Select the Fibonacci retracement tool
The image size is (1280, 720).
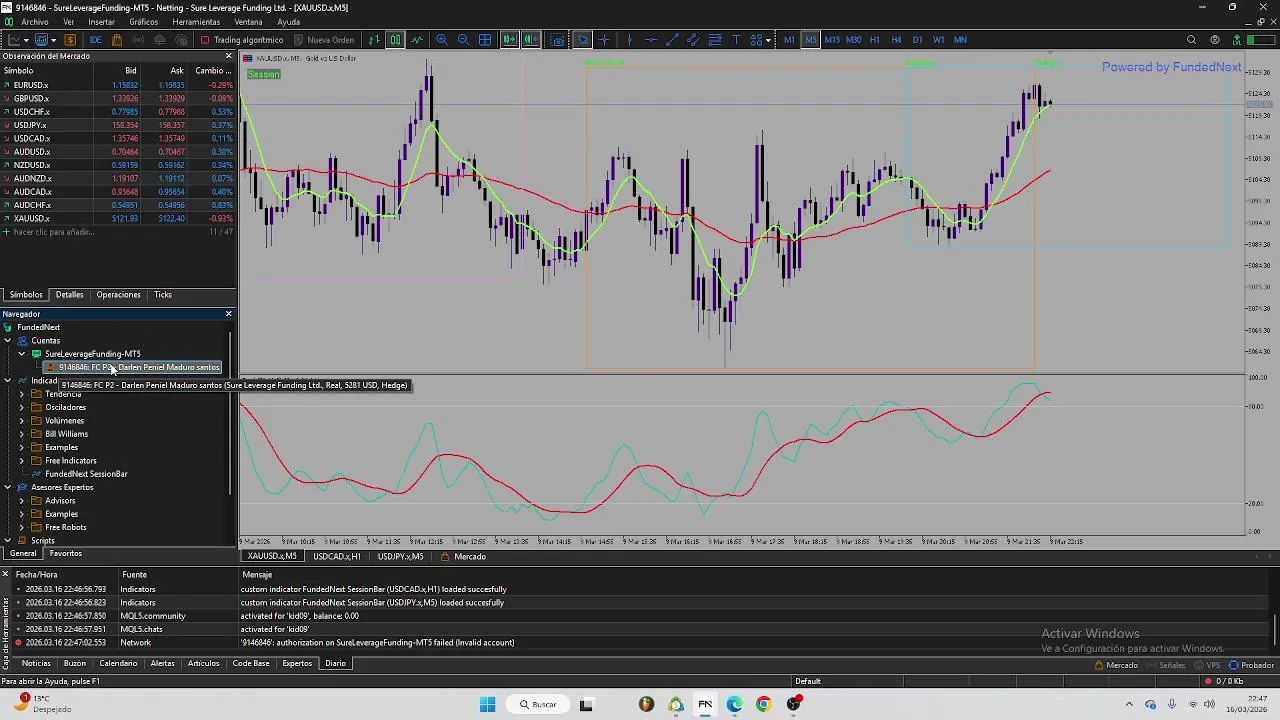pos(714,40)
